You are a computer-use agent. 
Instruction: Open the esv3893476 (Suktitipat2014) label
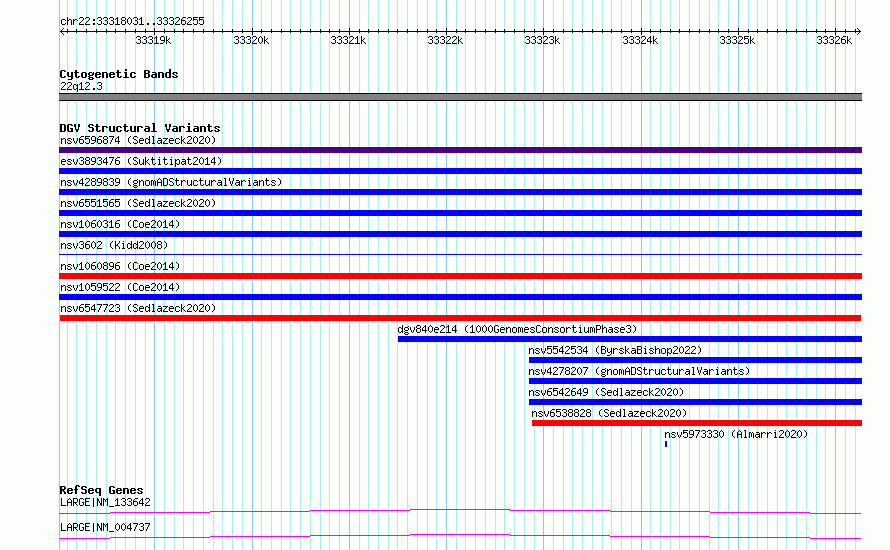click(141, 161)
